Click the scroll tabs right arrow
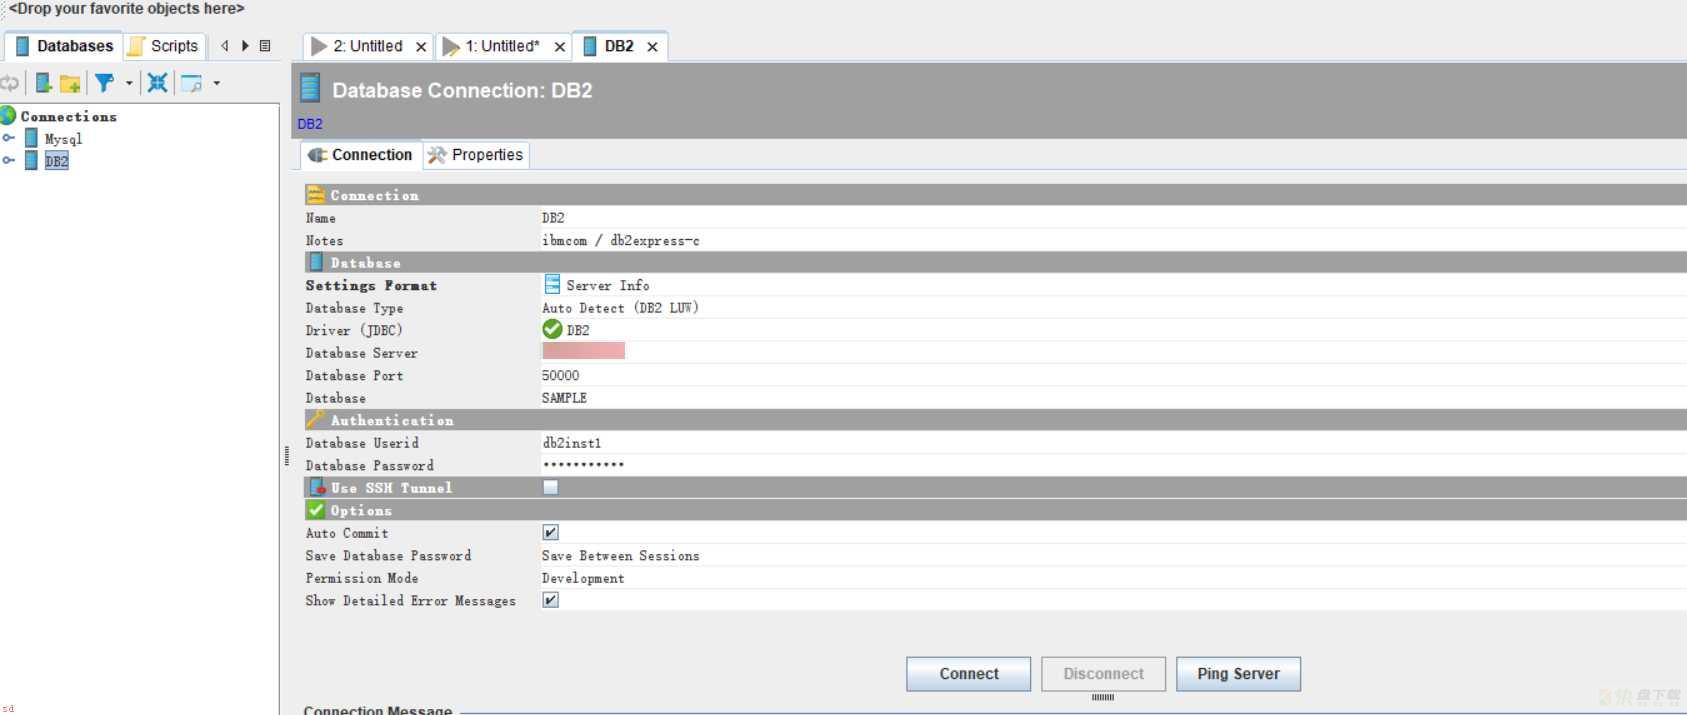 point(245,46)
